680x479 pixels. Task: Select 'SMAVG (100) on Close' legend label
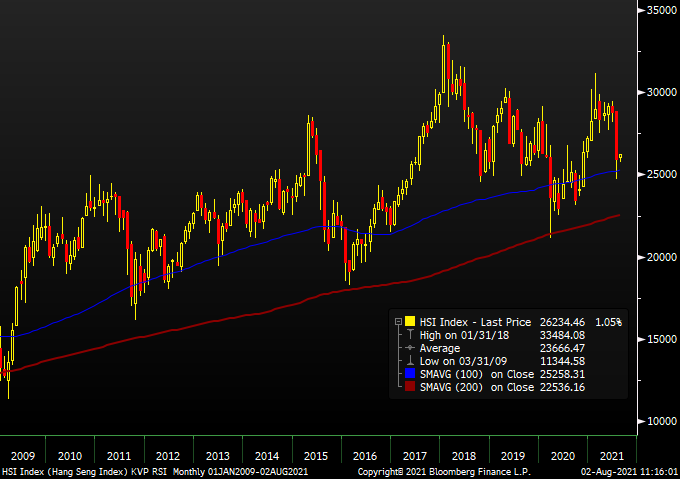coord(477,374)
